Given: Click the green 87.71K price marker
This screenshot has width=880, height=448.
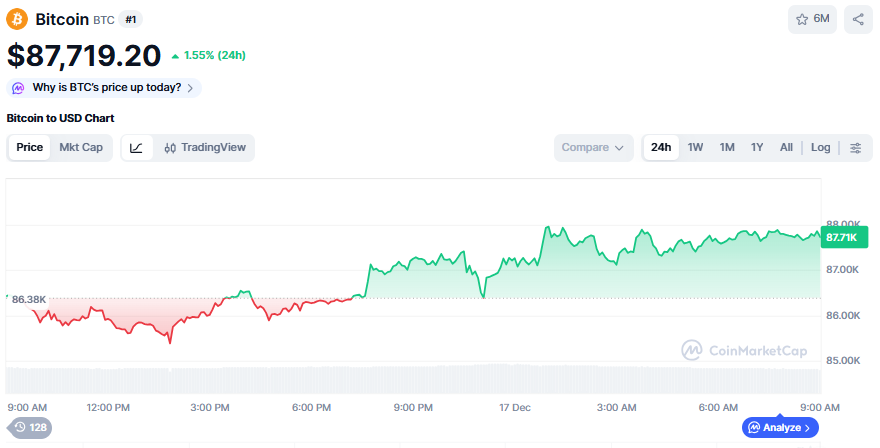Looking at the screenshot, I should point(844,237).
